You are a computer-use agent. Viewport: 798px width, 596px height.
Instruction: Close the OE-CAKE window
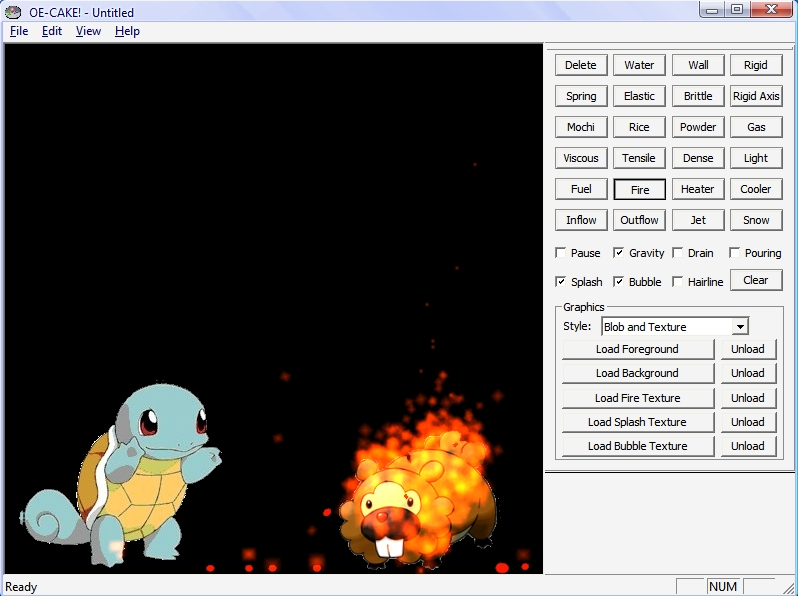(x=771, y=10)
